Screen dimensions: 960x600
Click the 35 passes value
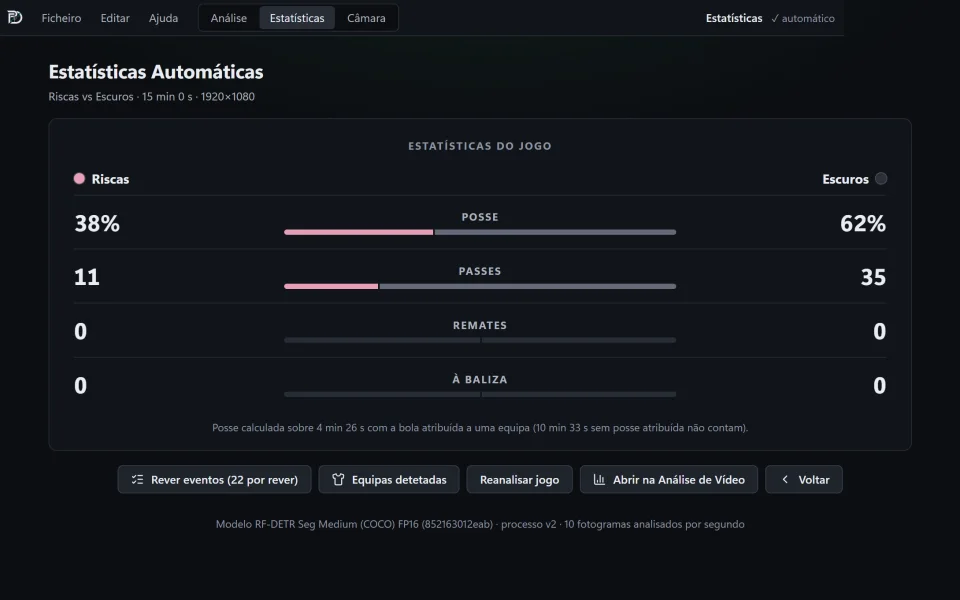(873, 277)
